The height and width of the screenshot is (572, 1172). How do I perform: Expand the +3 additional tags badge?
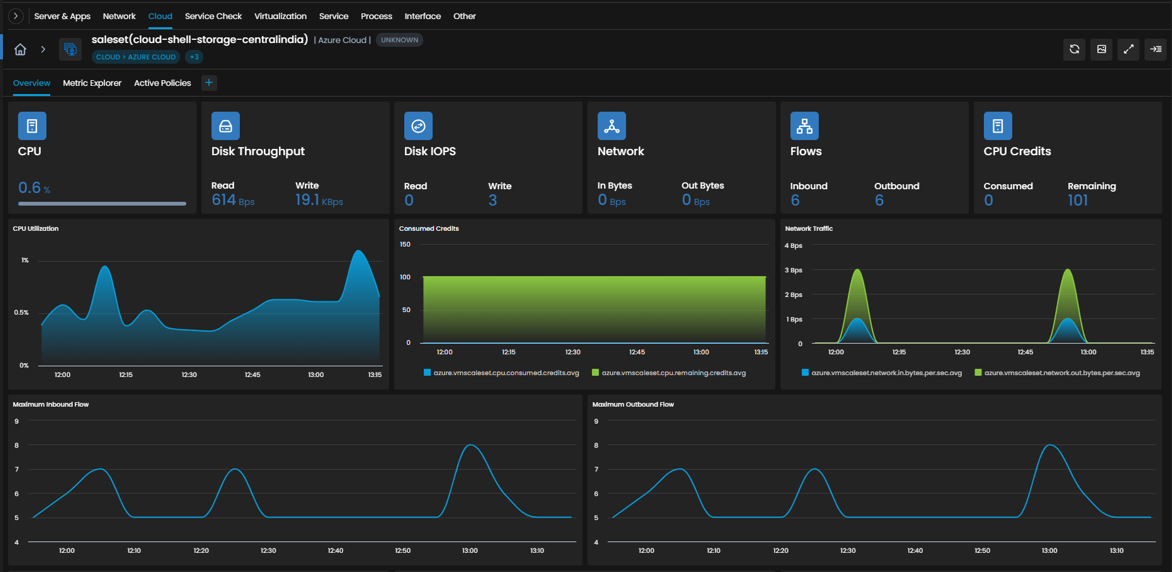(x=193, y=57)
